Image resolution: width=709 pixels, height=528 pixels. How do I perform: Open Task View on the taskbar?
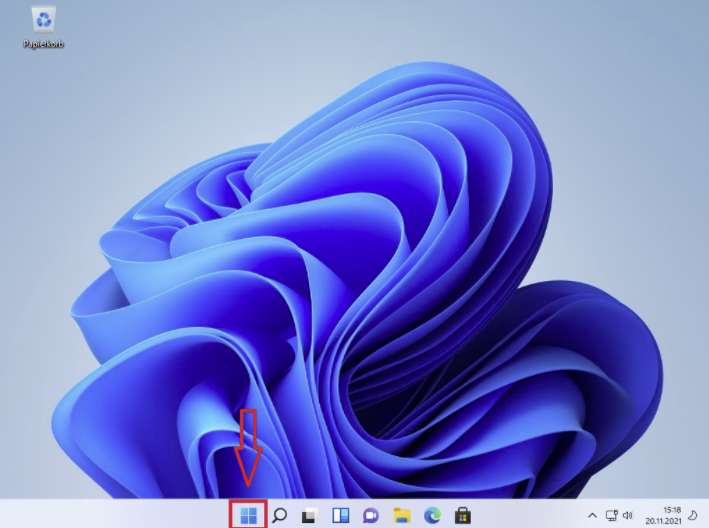(x=310, y=515)
